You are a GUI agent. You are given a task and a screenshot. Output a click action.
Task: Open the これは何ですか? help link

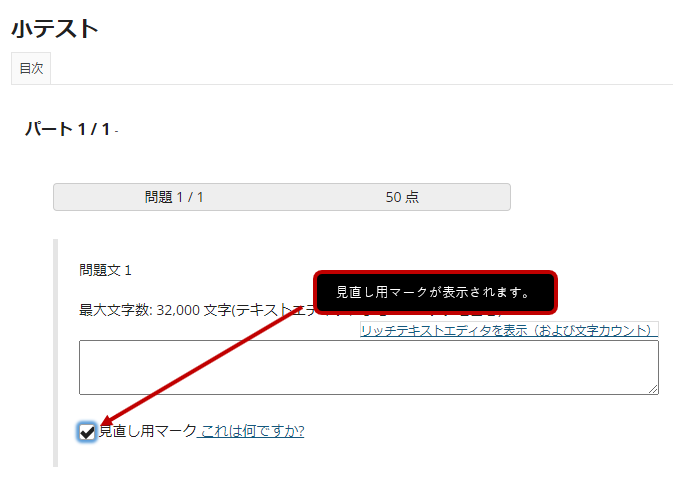point(253,431)
